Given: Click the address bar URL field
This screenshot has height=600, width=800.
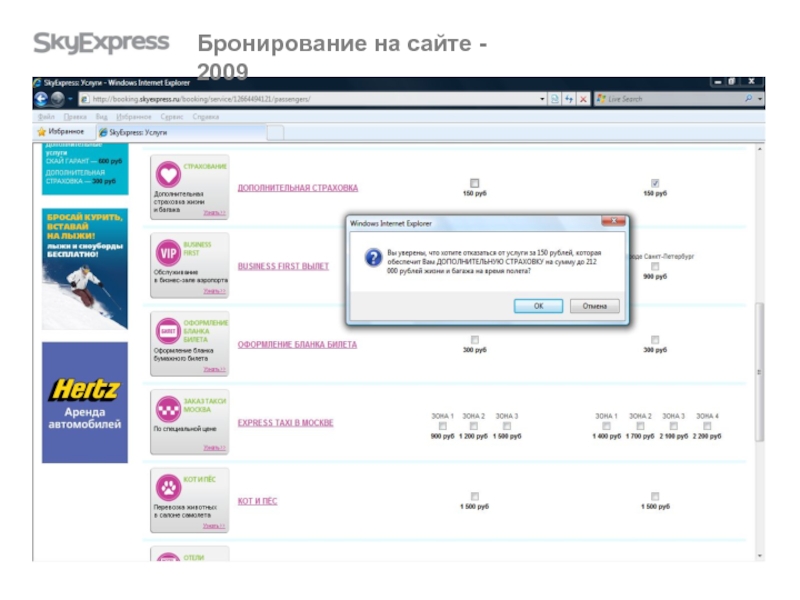Looking at the screenshot, I should tap(309, 99).
